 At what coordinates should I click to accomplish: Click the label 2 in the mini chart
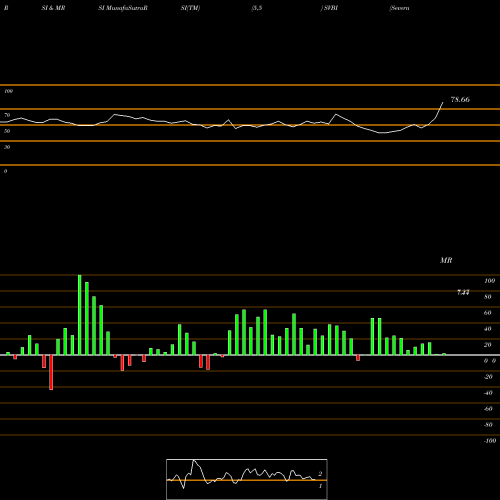320,474
